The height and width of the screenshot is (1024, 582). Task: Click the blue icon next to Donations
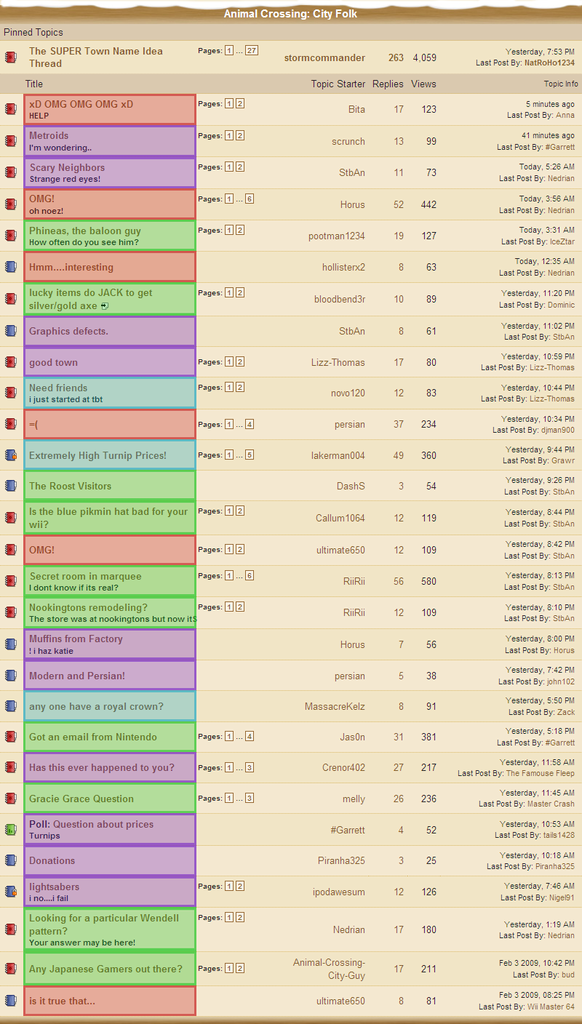[x=10, y=861]
